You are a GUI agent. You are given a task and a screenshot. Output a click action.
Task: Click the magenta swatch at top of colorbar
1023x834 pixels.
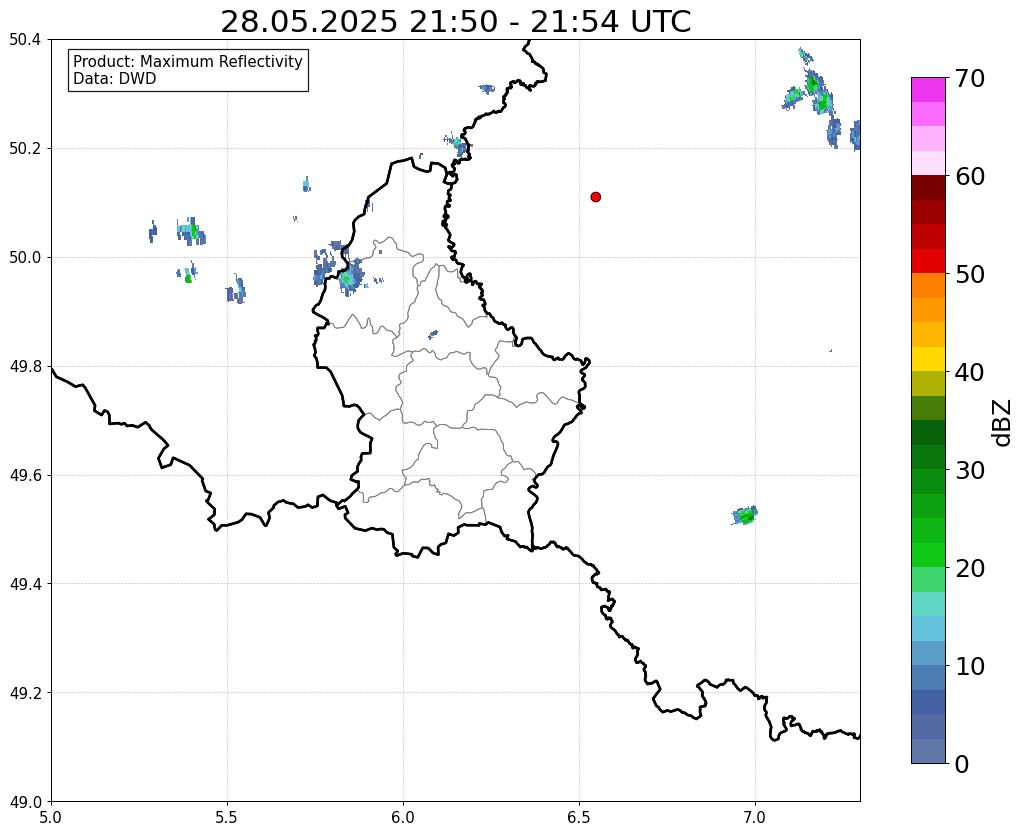928,90
